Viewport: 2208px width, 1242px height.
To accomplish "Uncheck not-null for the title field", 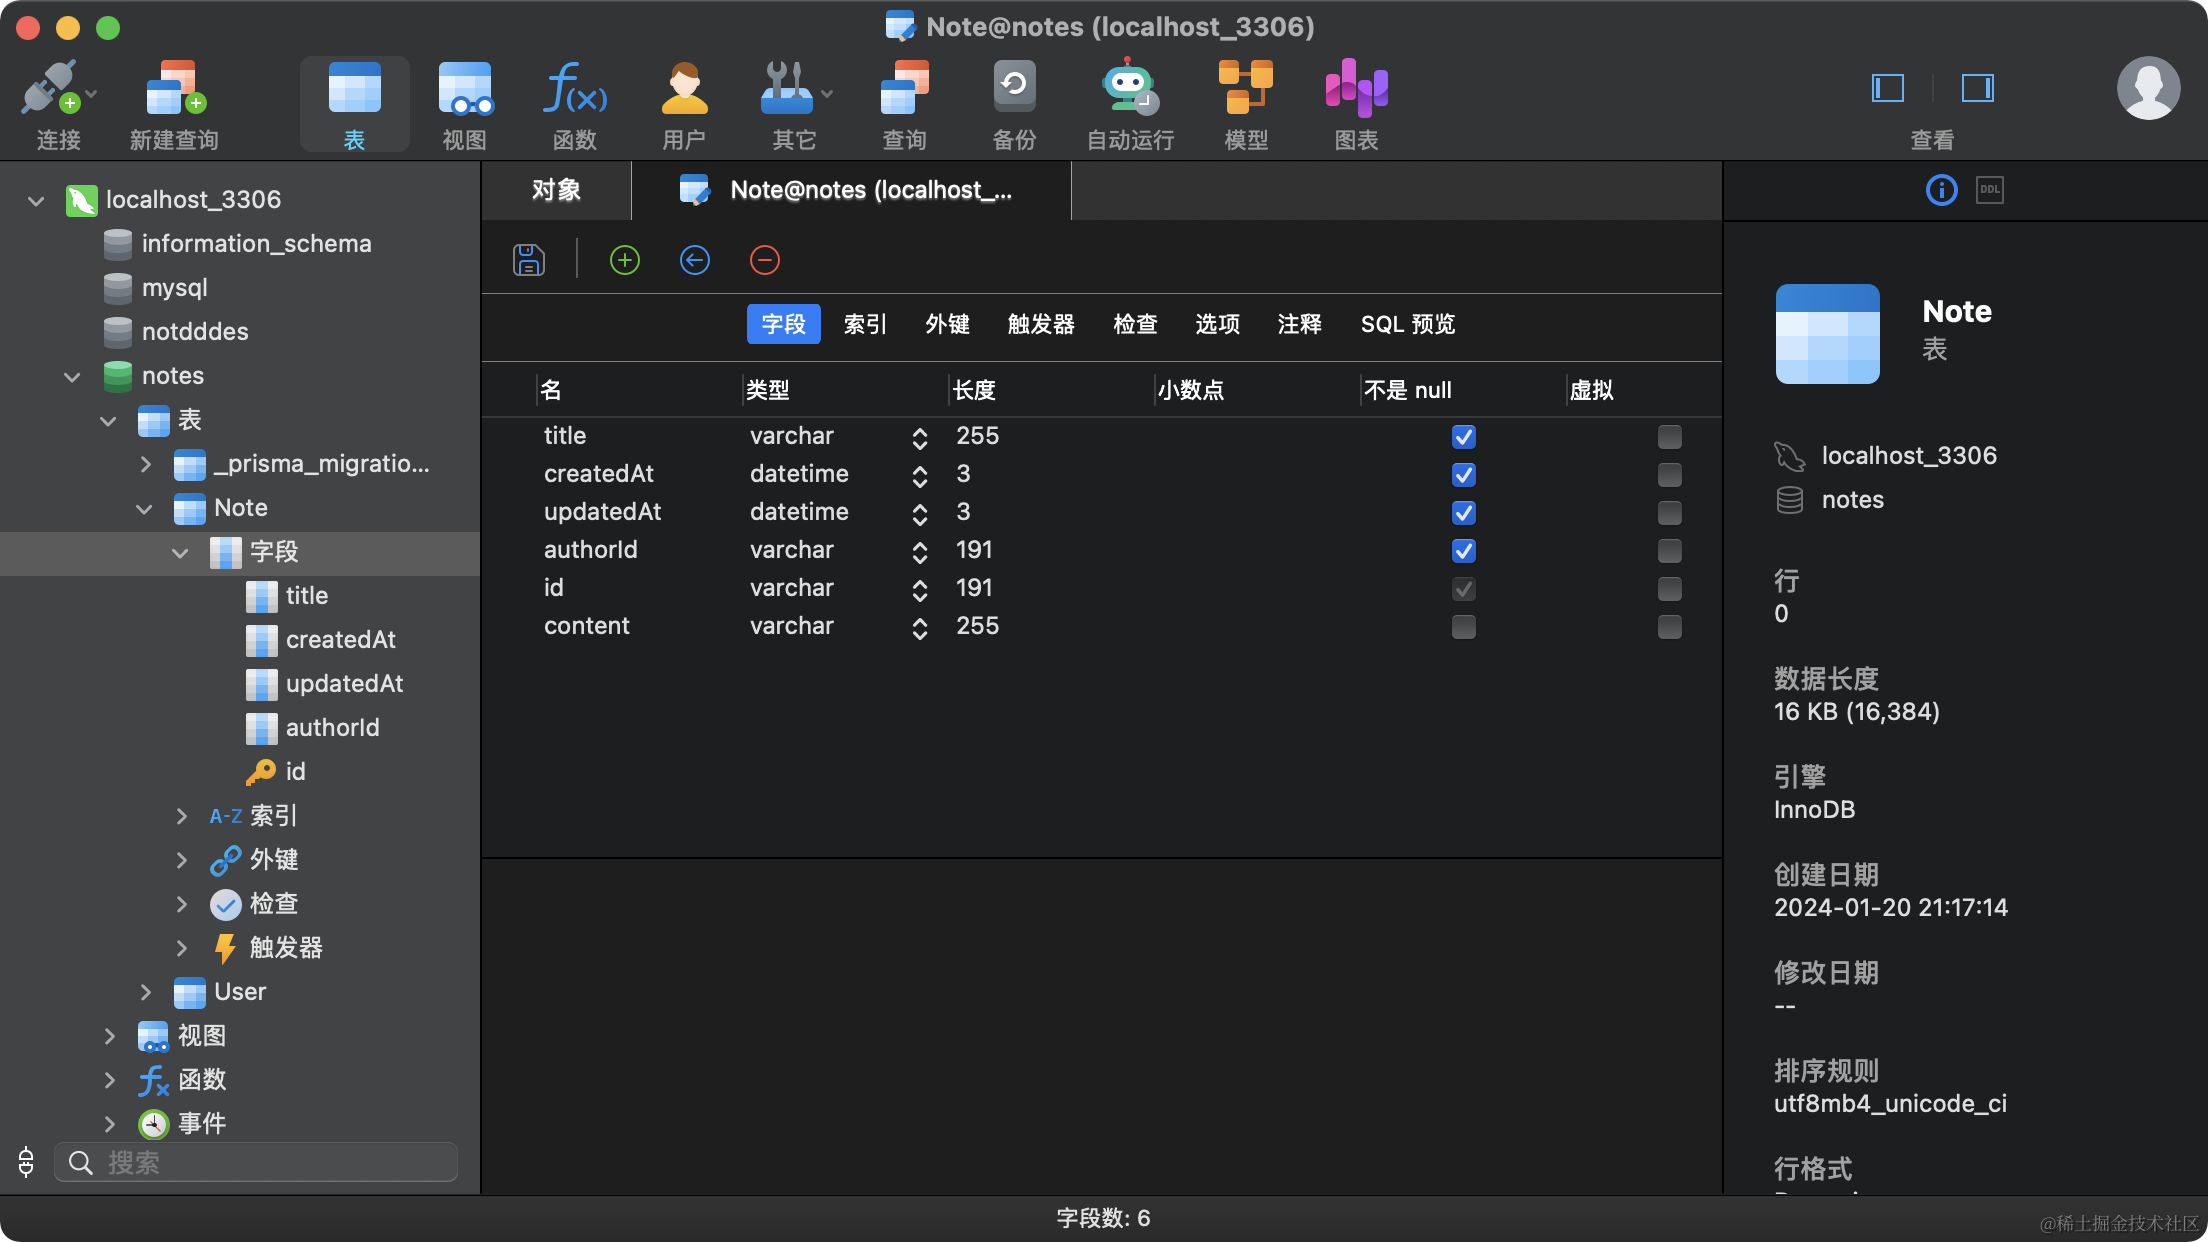I will pyautogui.click(x=1463, y=437).
